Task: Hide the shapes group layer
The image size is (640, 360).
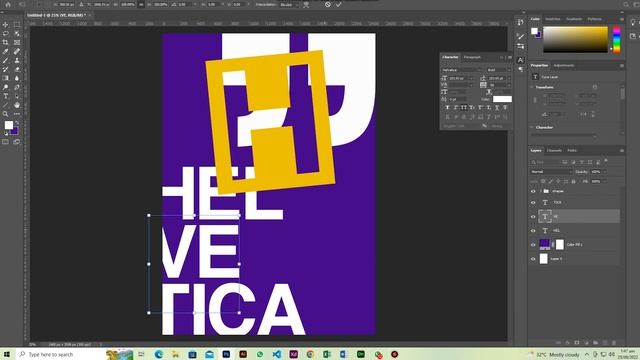Action: [x=533, y=191]
